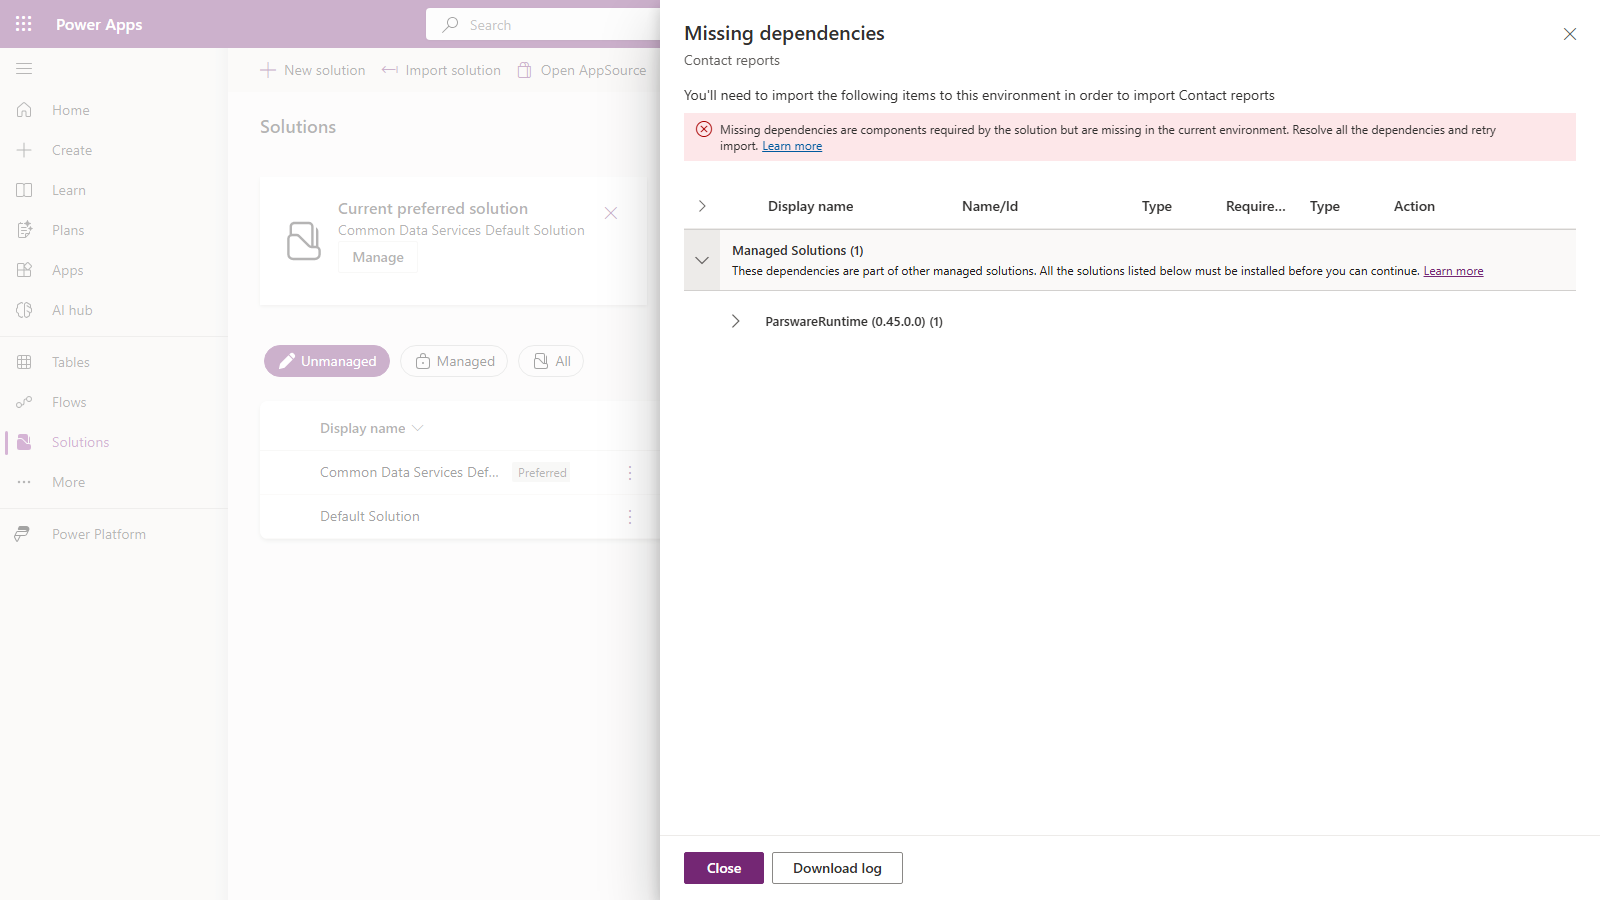Click the Search input field

click(x=543, y=24)
